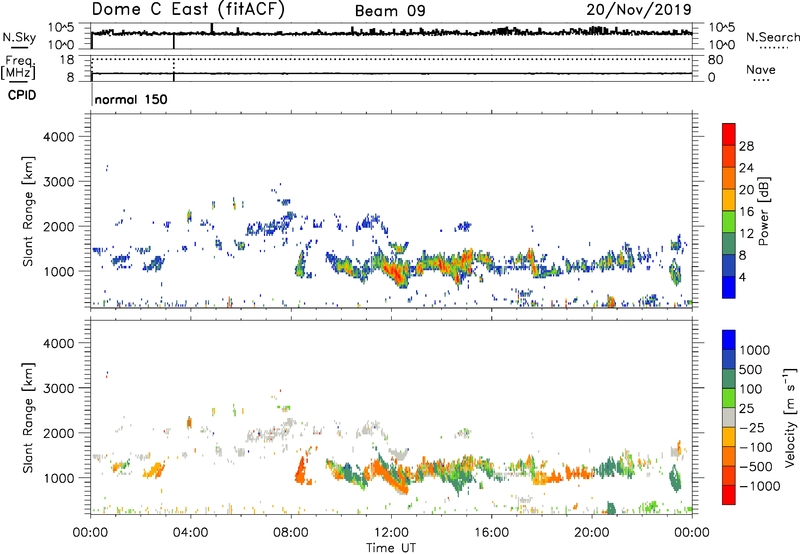Click the 'N.Search' legend label

(772, 37)
